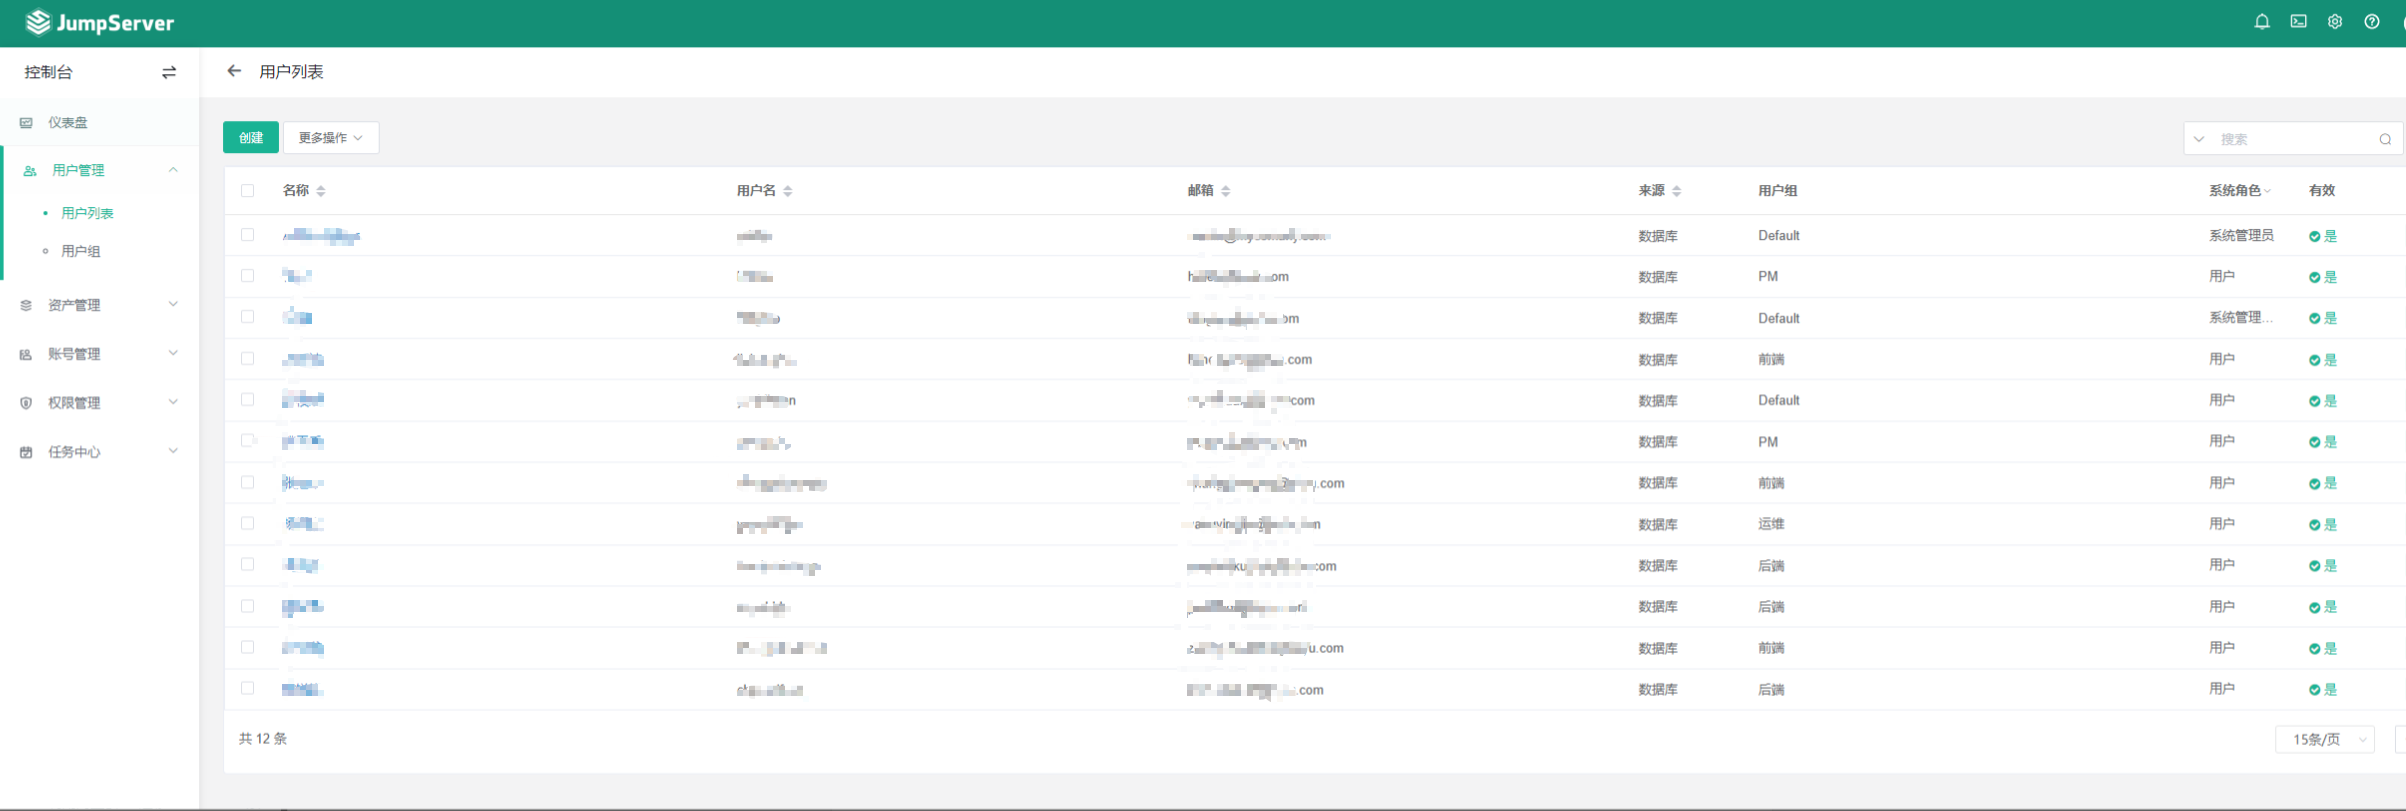Click the JumpServer logo
Screen dimensions: 2406x811
click(x=100, y=23)
